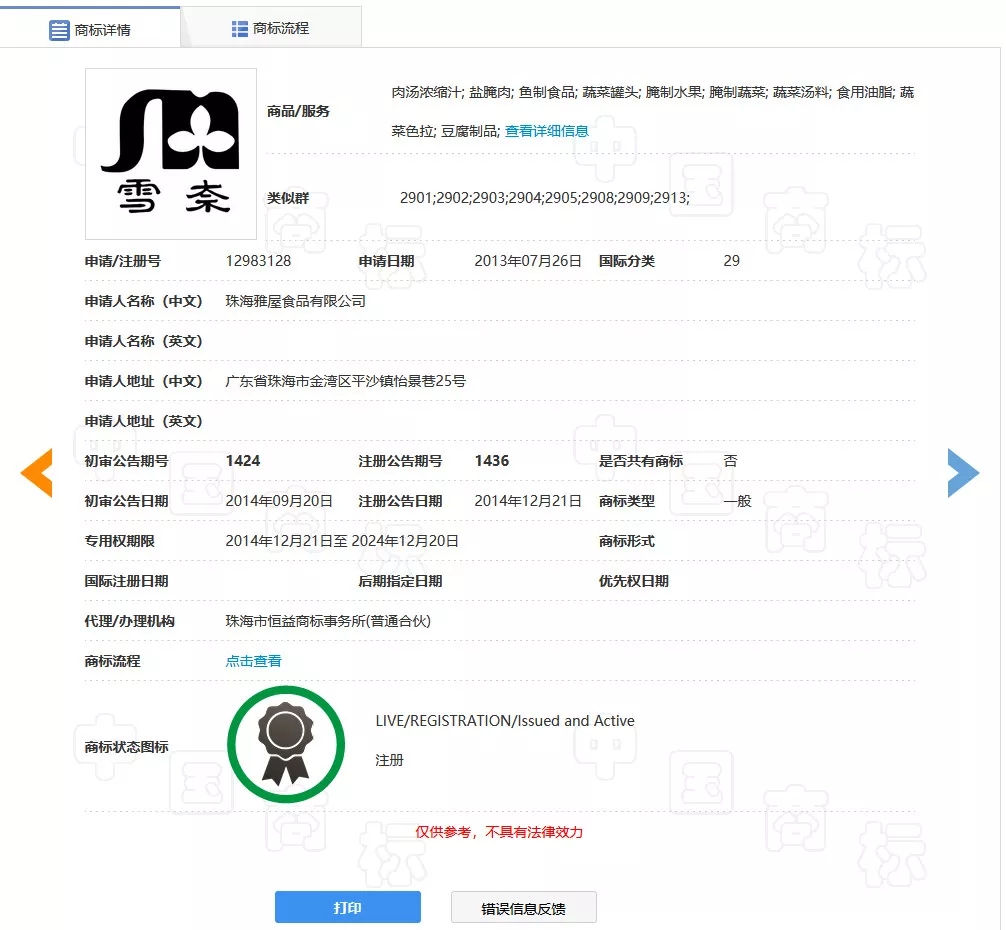Screen dimensions: 1006x930
Task: Click the LIVE/REGISTRATION status text
Action: pyautogui.click(x=505, y=721)
